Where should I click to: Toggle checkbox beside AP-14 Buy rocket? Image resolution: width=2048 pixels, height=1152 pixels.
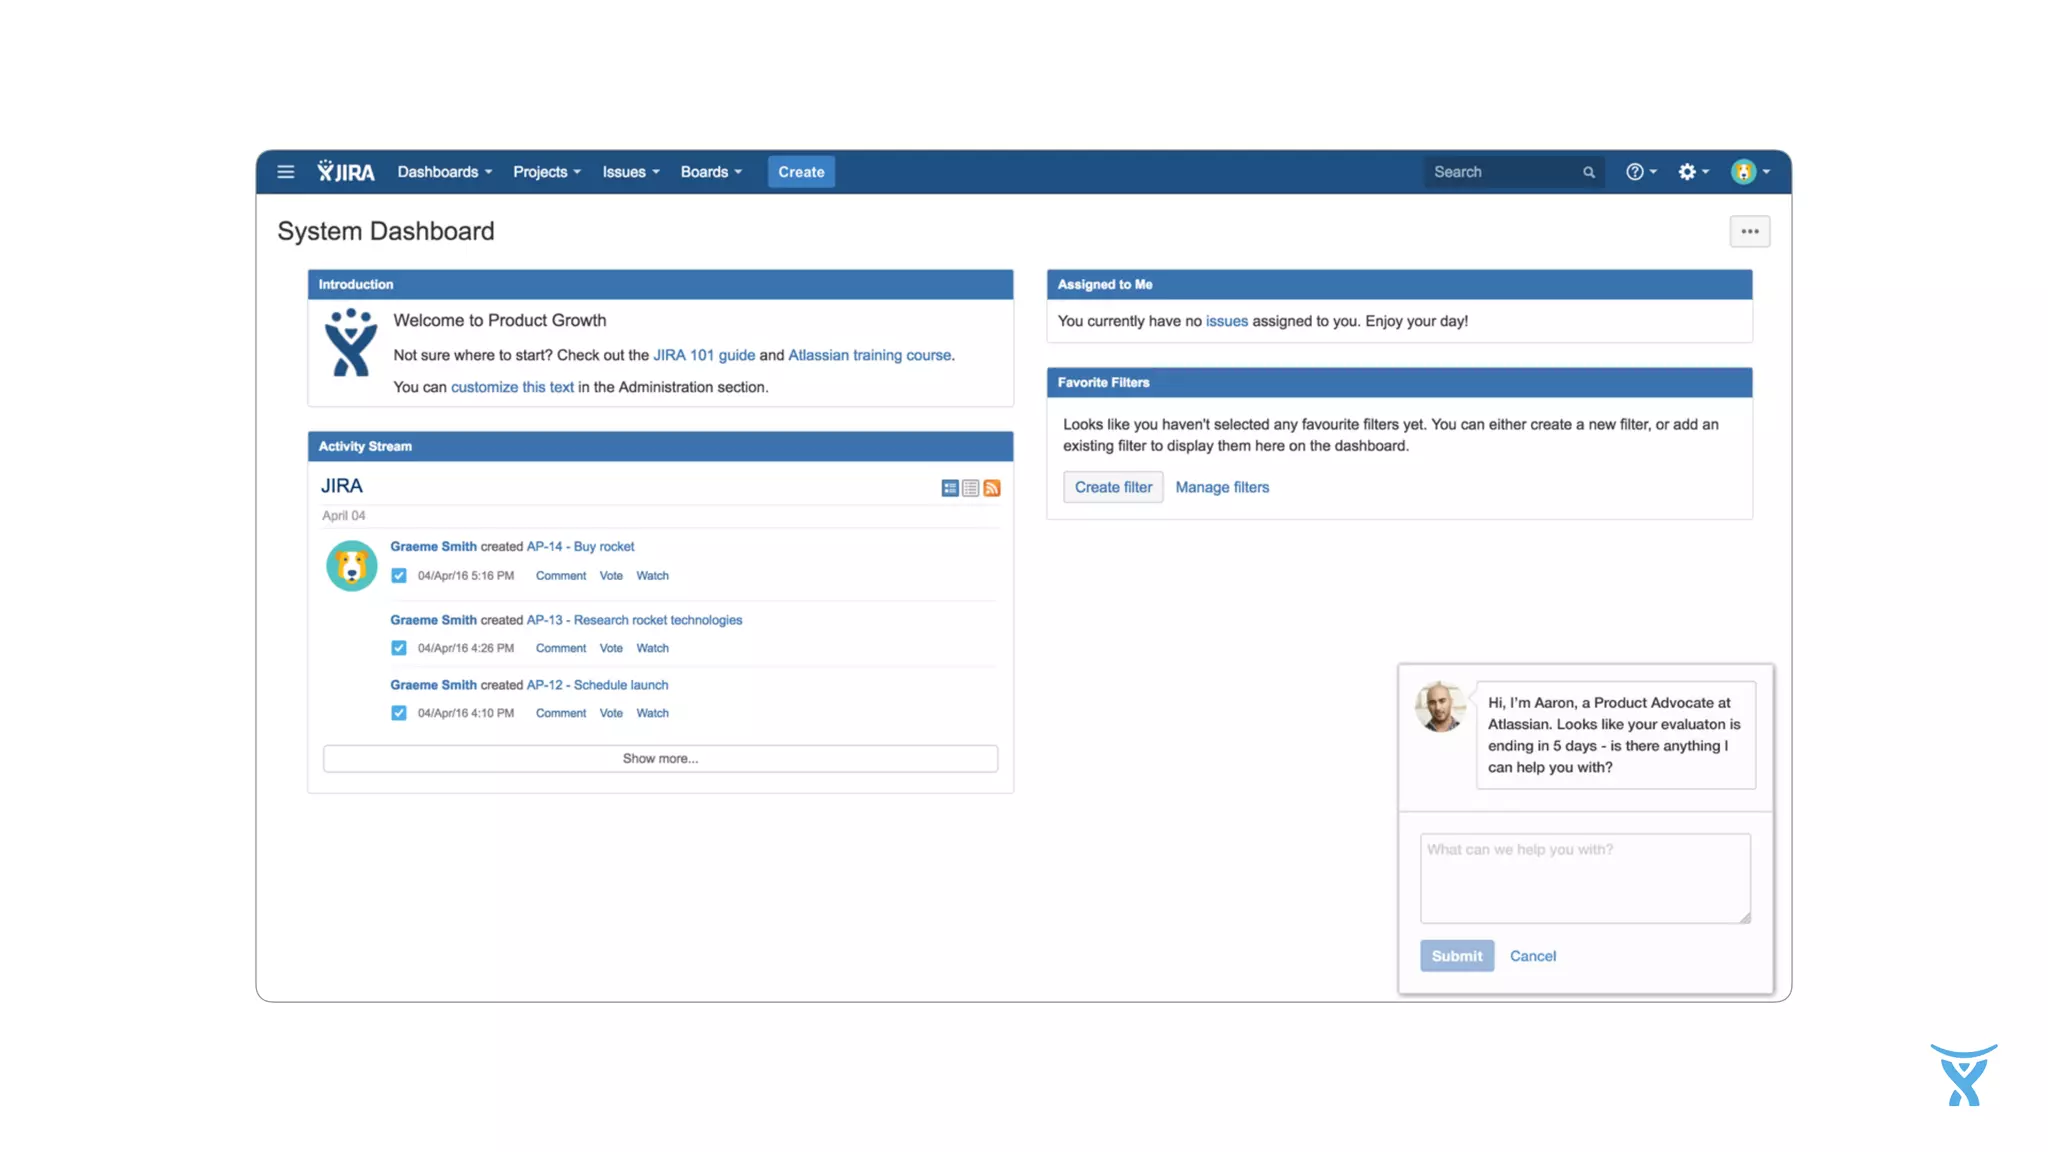click(399, 576)
